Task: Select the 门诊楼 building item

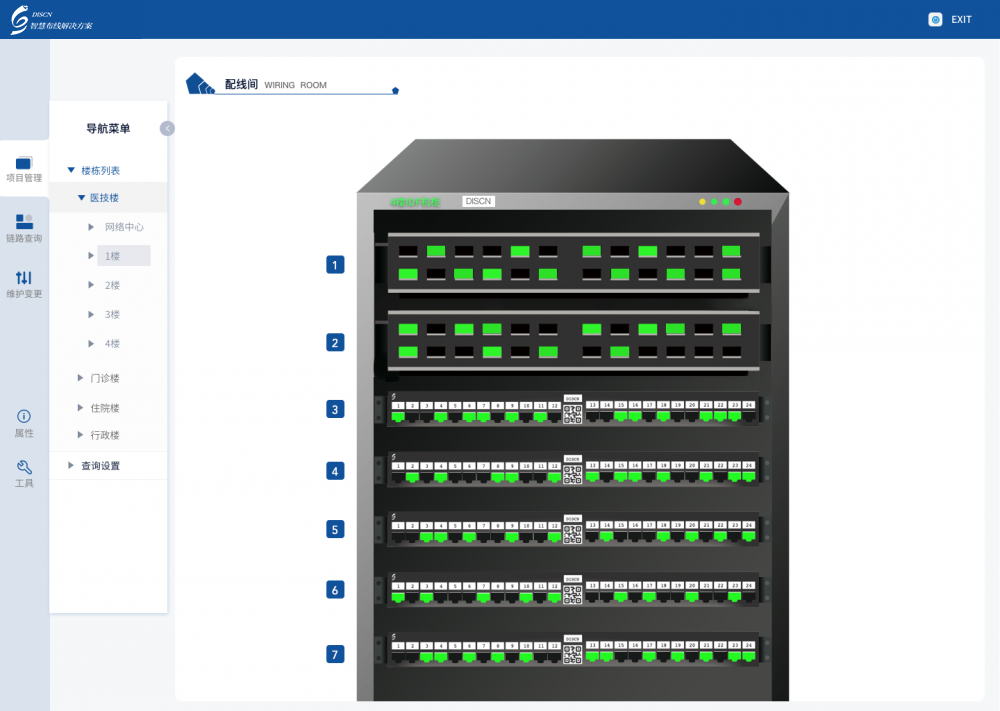Action: (105, 378)
